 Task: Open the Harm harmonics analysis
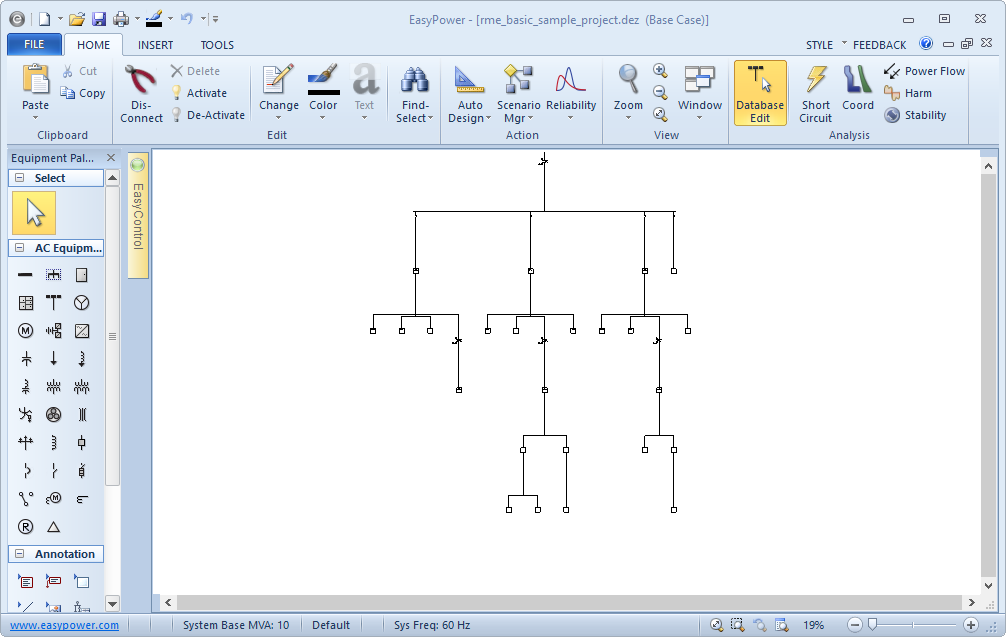tap(908, 93)
